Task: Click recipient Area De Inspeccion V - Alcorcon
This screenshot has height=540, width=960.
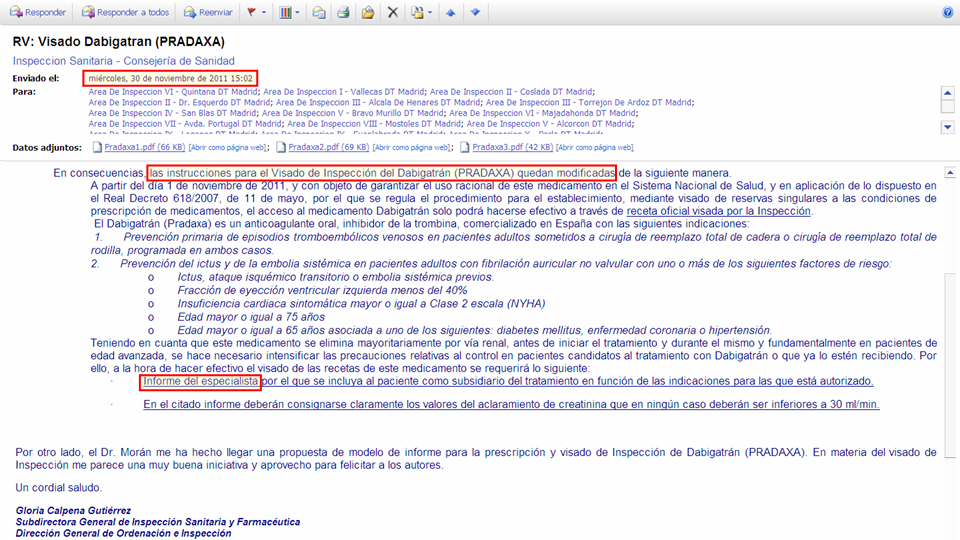Action: (549, 124)
